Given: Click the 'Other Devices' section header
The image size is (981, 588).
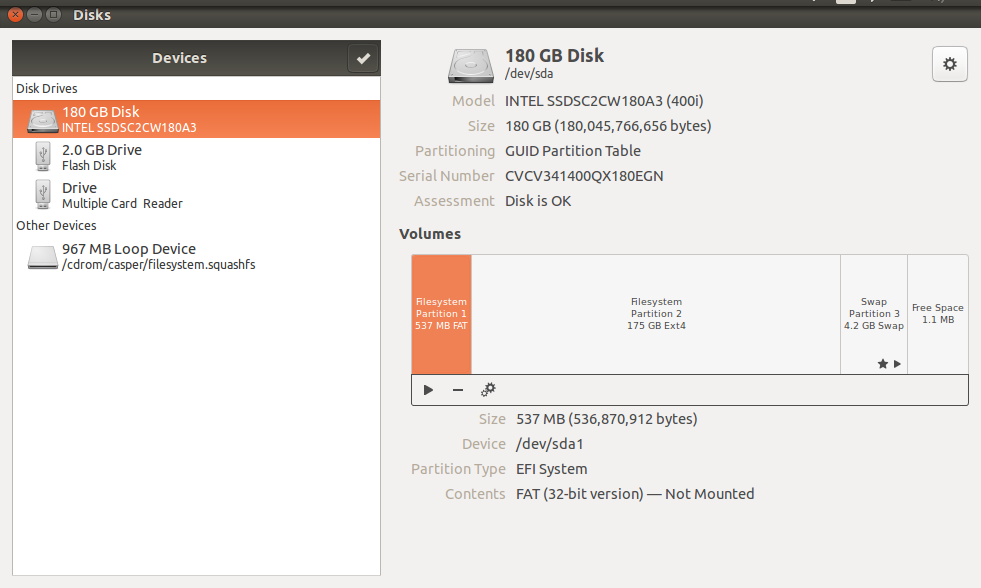Looking at the screenshot, I should tap(56, 226).
